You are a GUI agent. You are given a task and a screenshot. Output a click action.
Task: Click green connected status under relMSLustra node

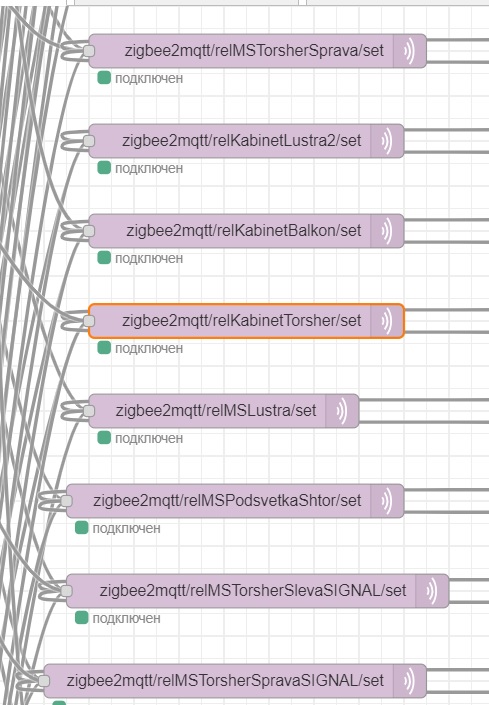pos(104,437)
